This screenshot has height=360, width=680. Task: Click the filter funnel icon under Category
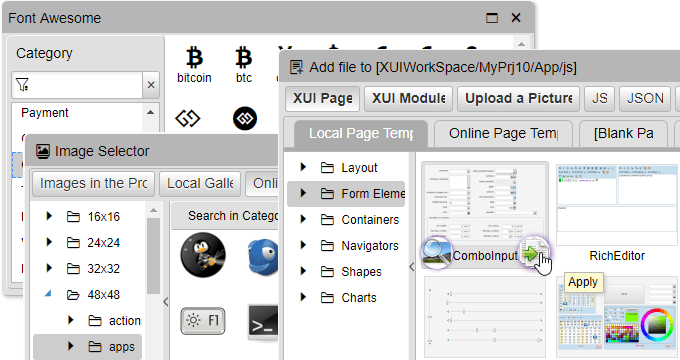point(22,85)
